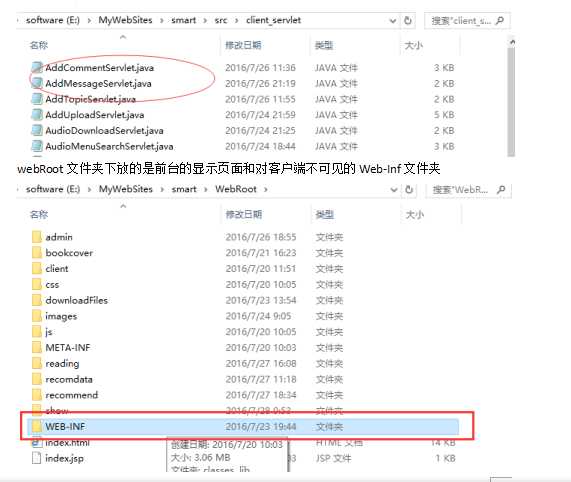The image size is (571, 482).
Task: Click the AddUploadServlet.java file icon
Action: 37,115
